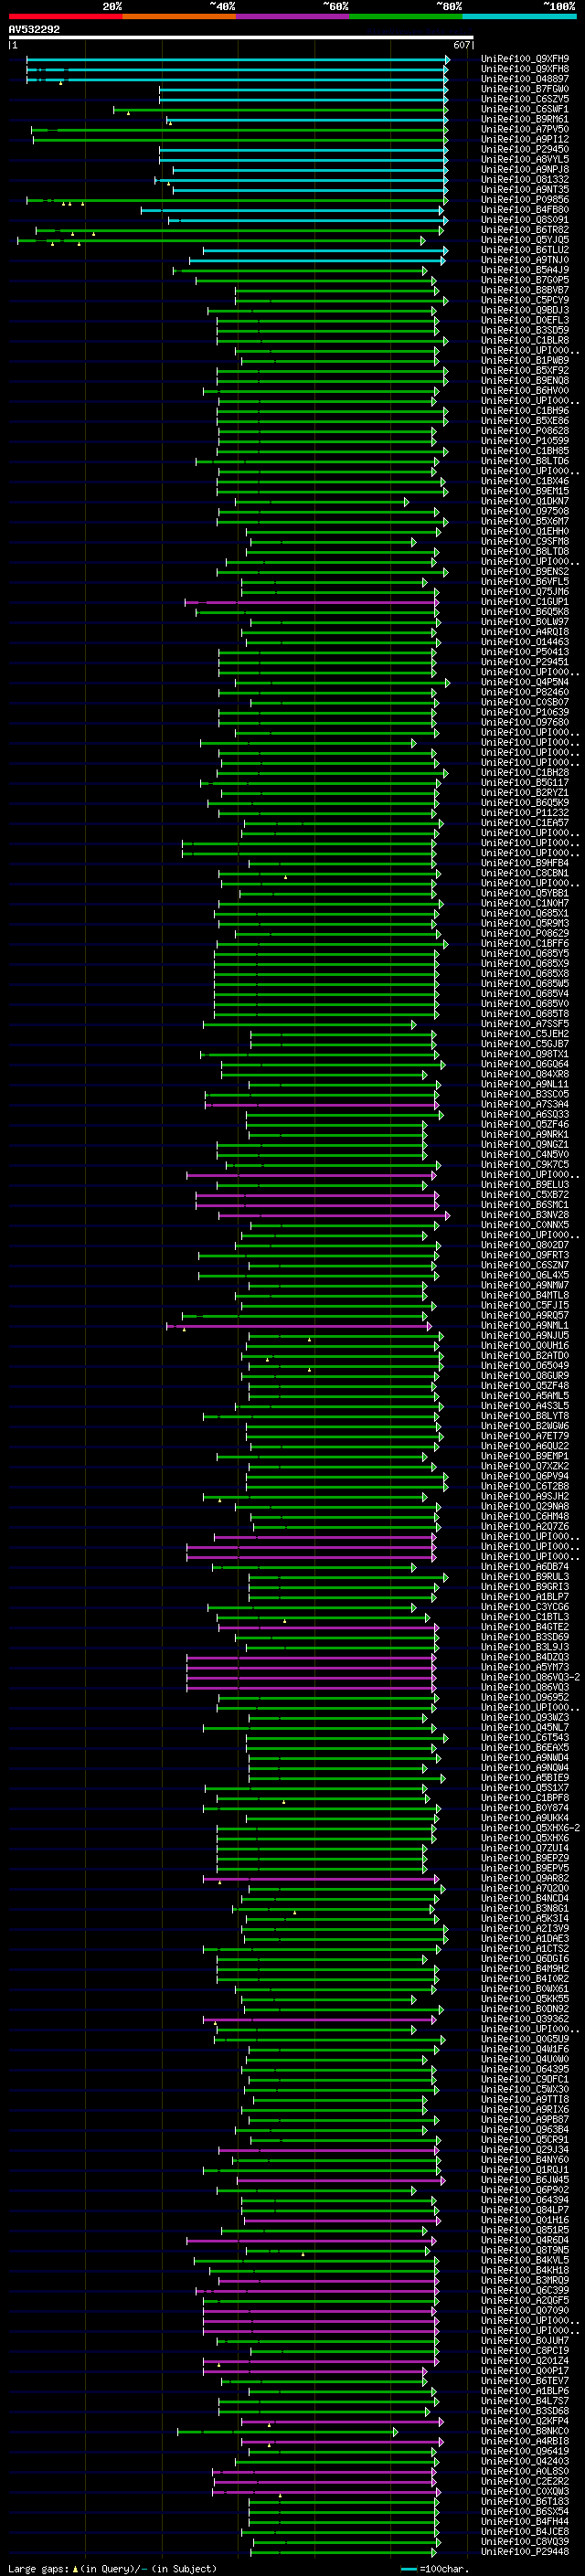
Task: Select the label UniRef100_B5A4J9
Action: tap(525, 270)
